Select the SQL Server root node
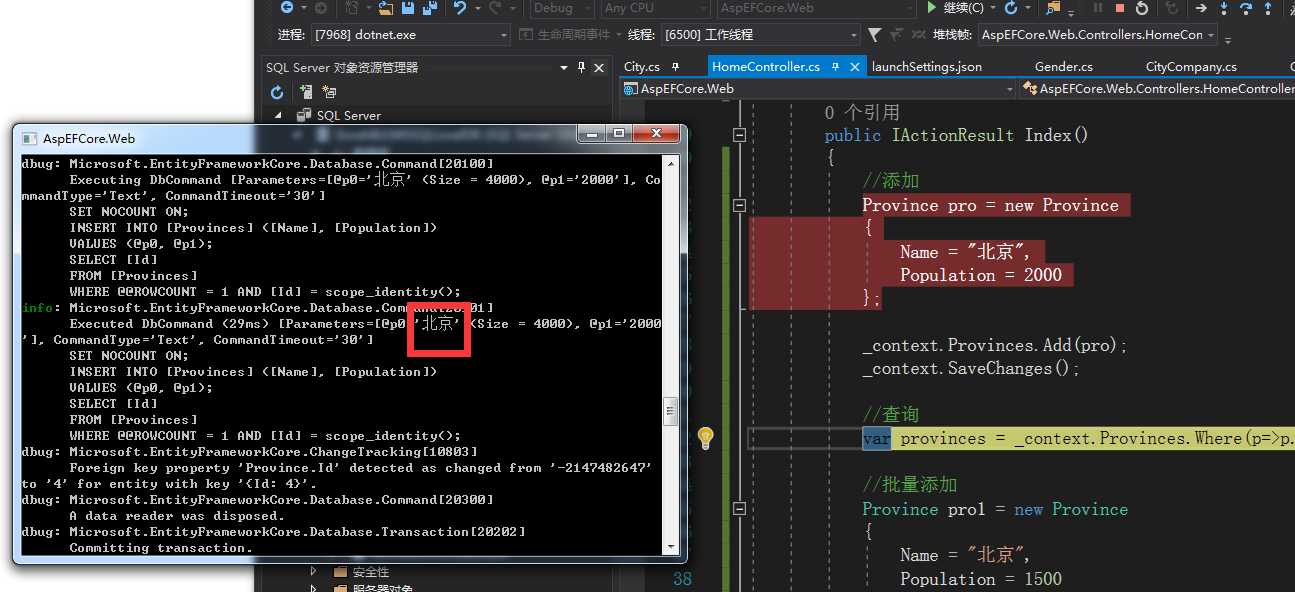 tap(340, 115)
